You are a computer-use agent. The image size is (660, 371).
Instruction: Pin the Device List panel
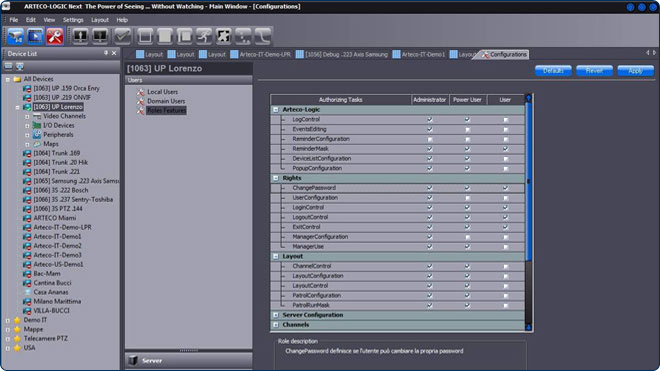[x=106, y=53]
